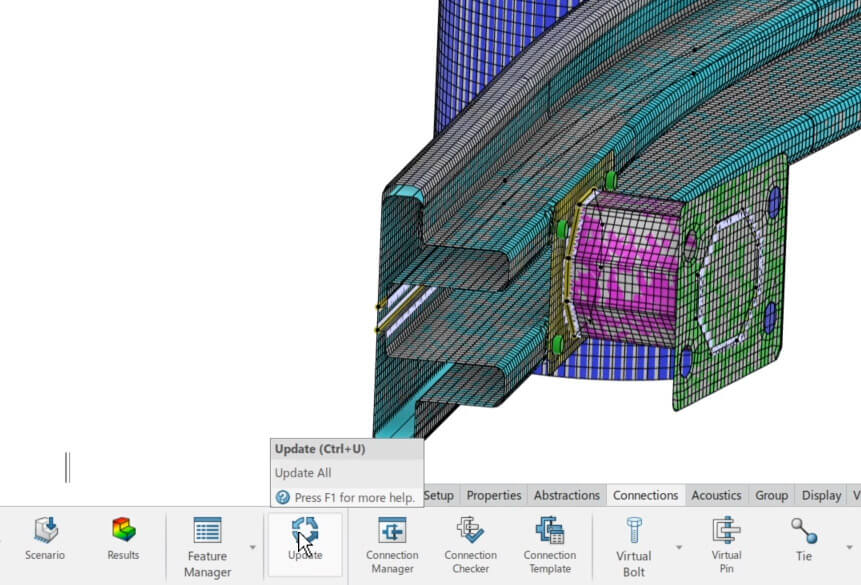Open the Connection Template tool
This screenshot has height=585, width=861.
[550, 545]
